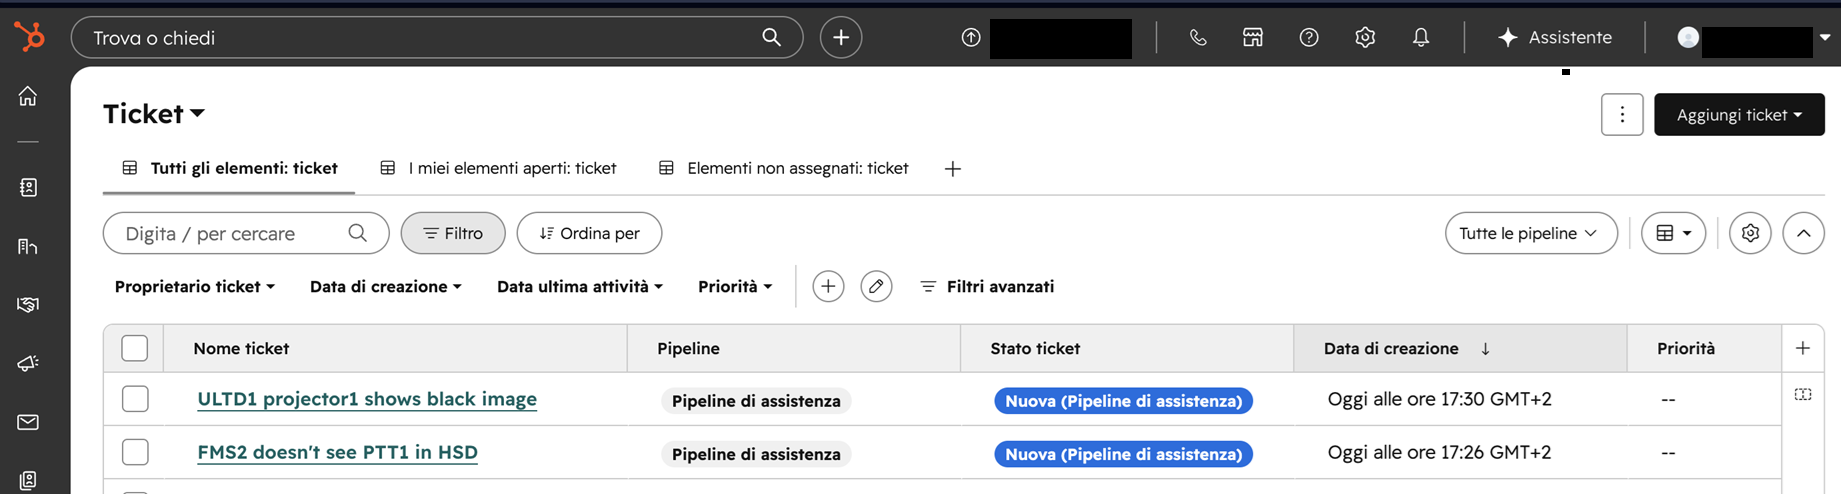The width and height of the screenshot is (1841, 495).
Task: Open the envelope Inbox icon in the sidebar
Action: point(28,422)
